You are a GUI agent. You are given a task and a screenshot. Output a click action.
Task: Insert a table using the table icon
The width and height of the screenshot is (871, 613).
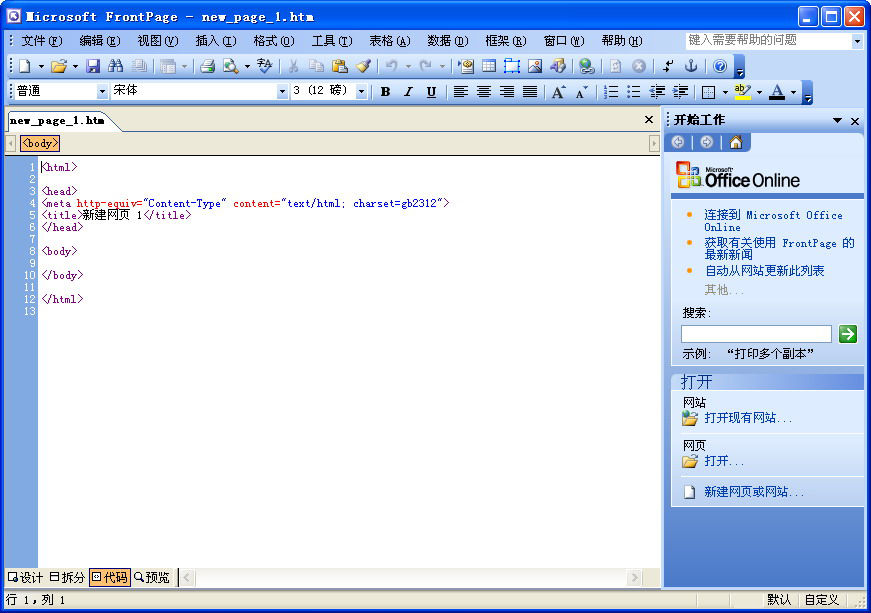(x=489, y=67)
